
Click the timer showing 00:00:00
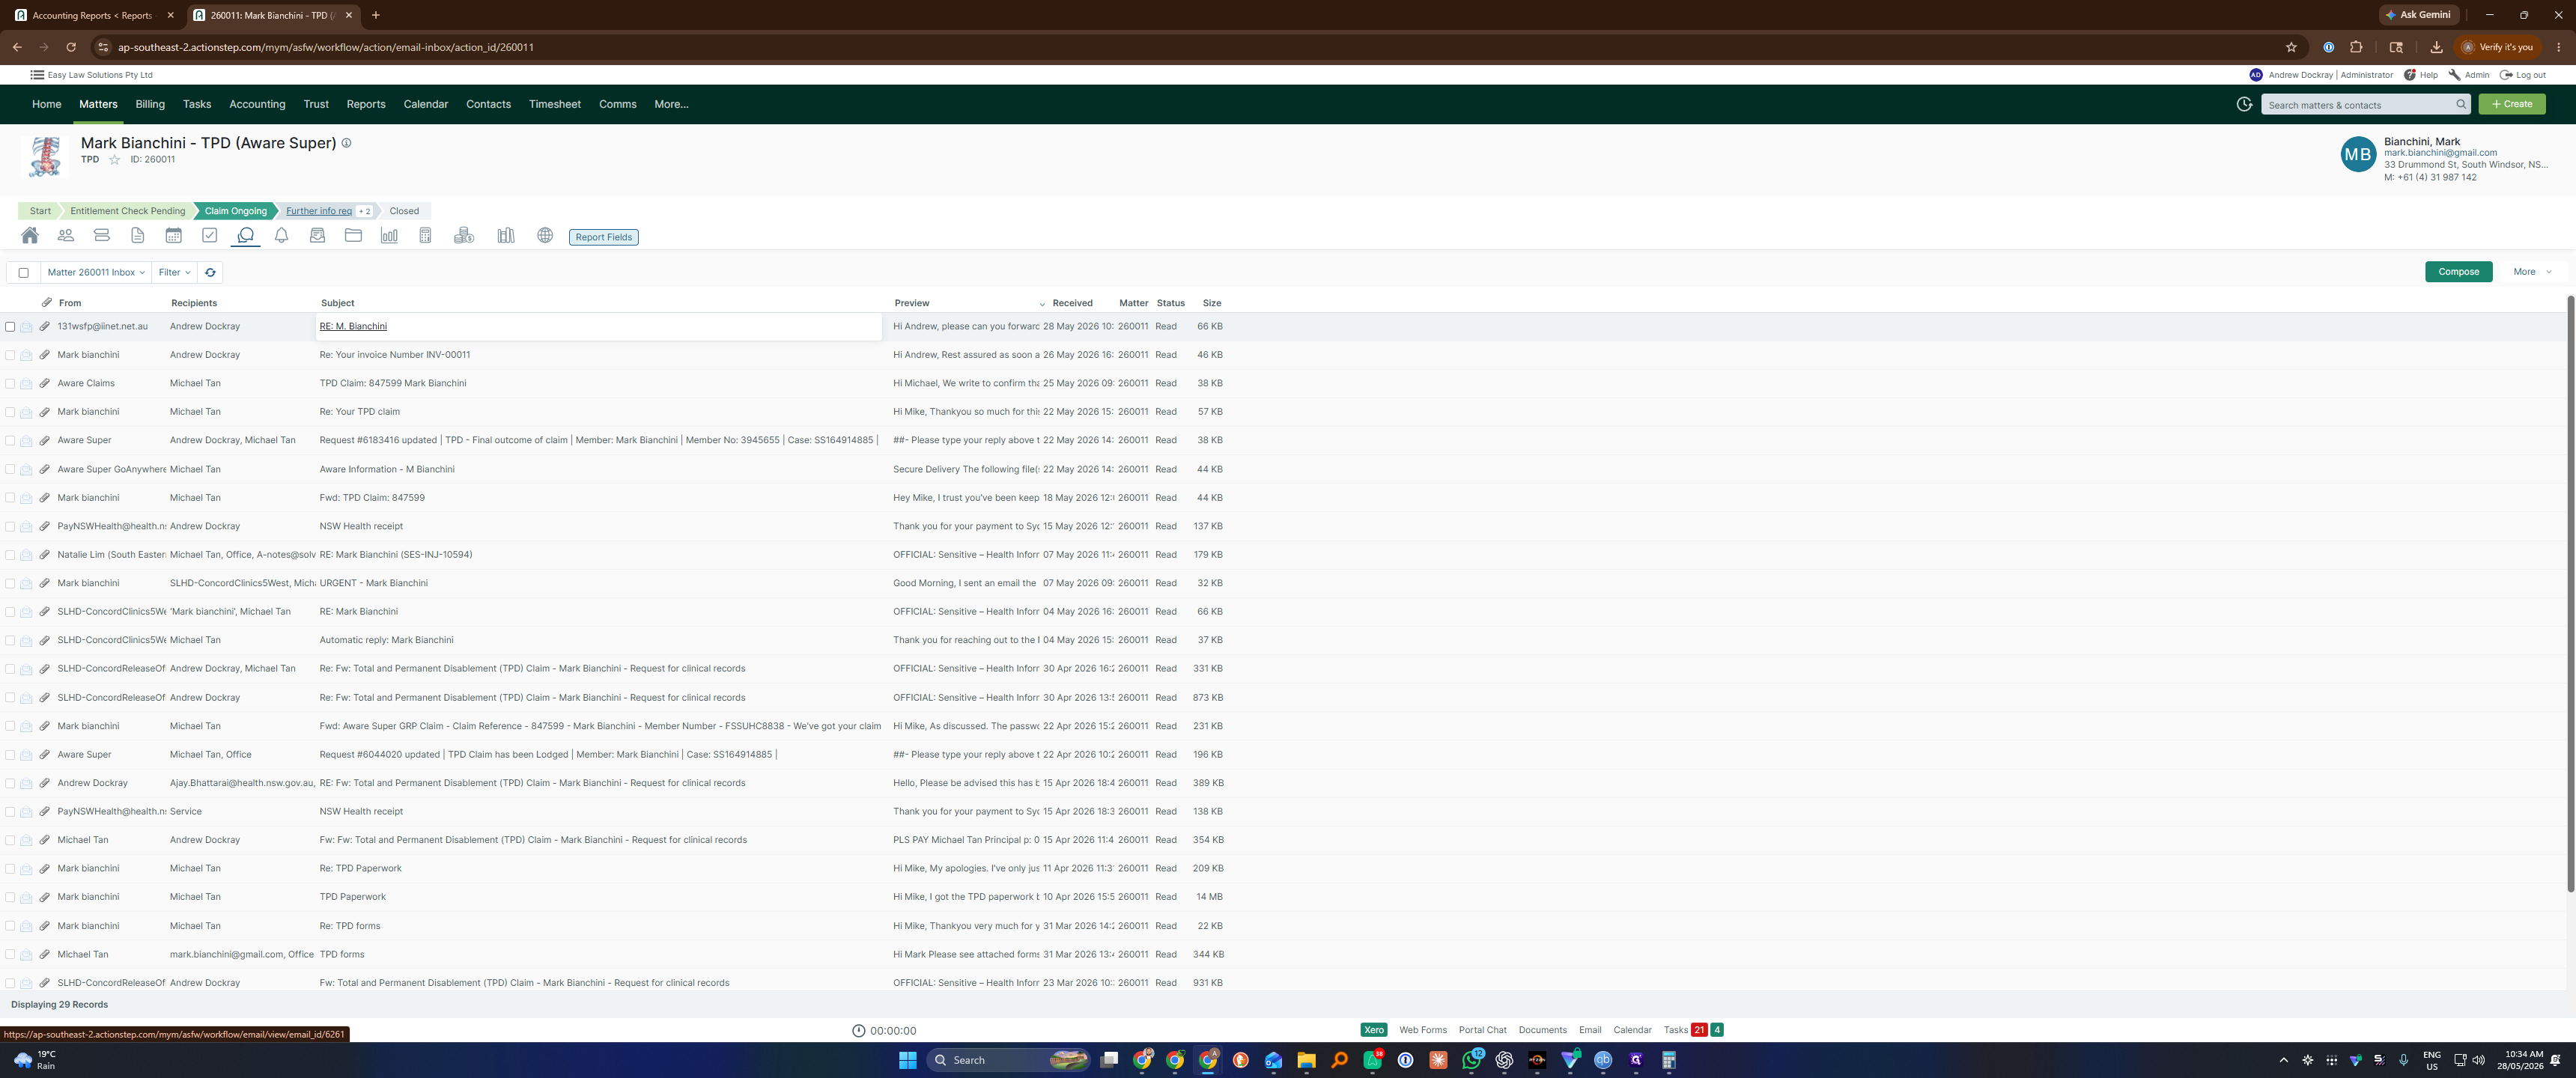tap(884, 1031)
